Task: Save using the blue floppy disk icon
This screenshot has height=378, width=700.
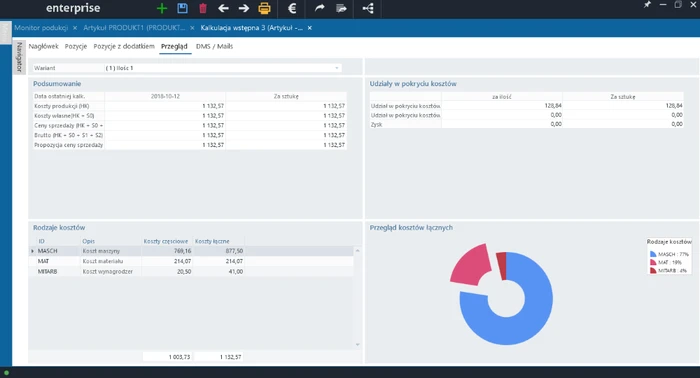Action: pos(182,8)
